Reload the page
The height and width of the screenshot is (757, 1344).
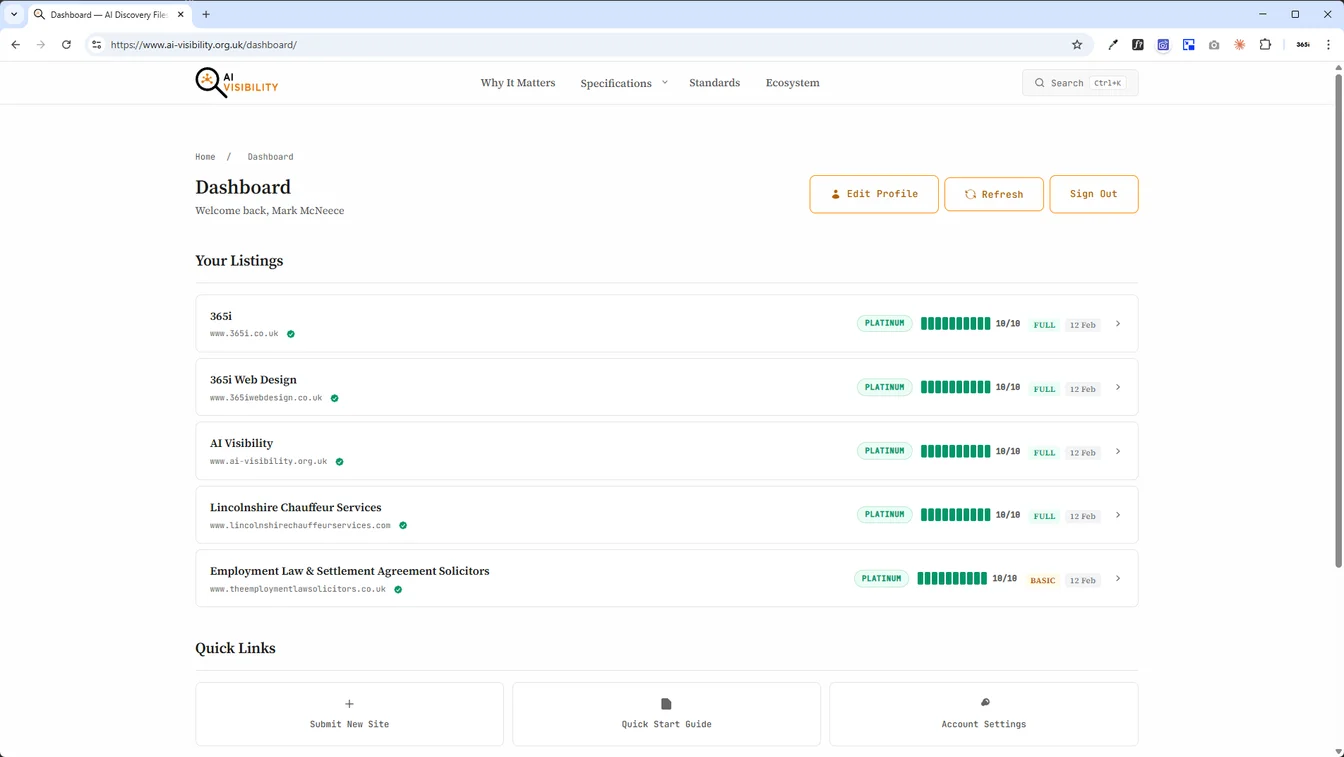point(66,44)
